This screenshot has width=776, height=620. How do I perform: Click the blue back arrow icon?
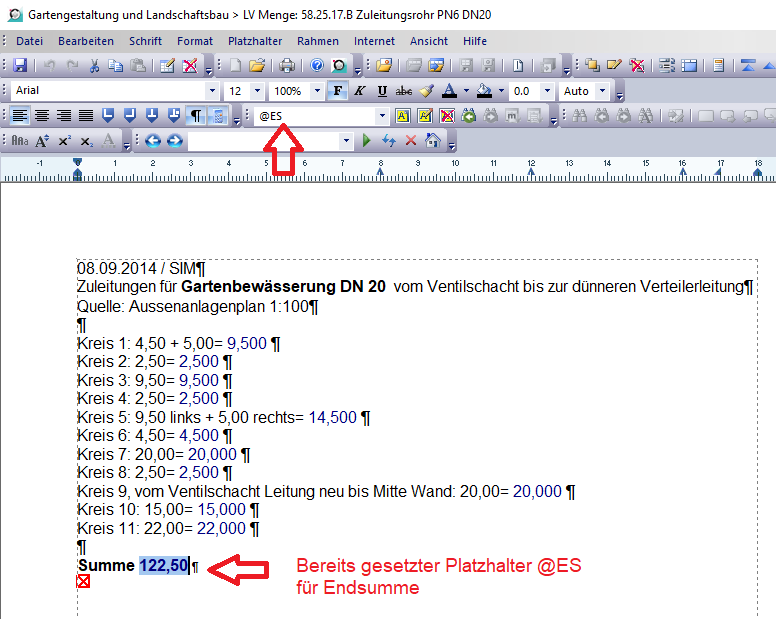(x=153, y=141)
